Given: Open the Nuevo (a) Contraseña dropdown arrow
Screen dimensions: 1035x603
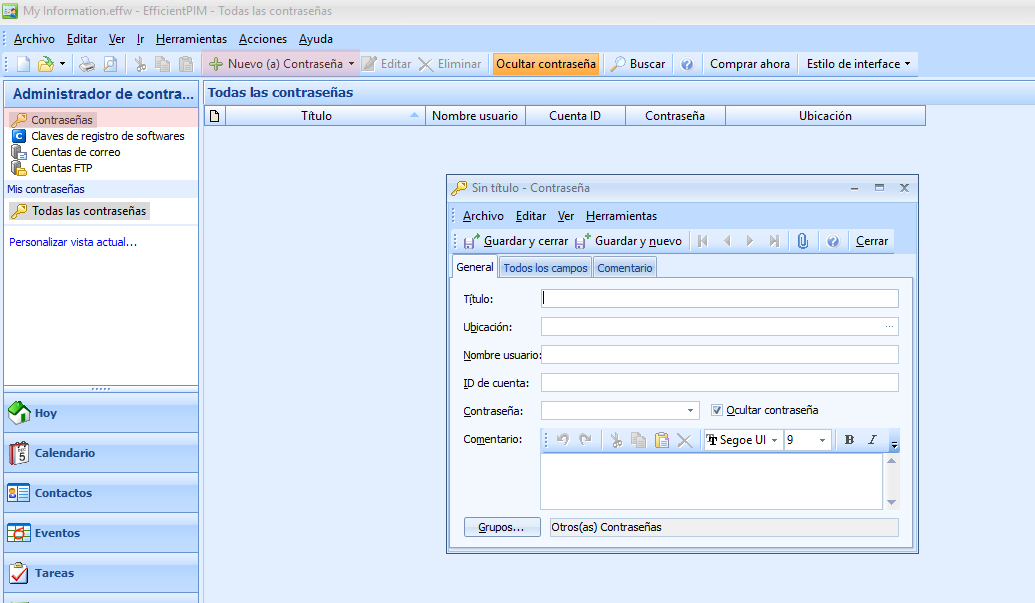Looking at the screenshot, I should coord(352,64).
